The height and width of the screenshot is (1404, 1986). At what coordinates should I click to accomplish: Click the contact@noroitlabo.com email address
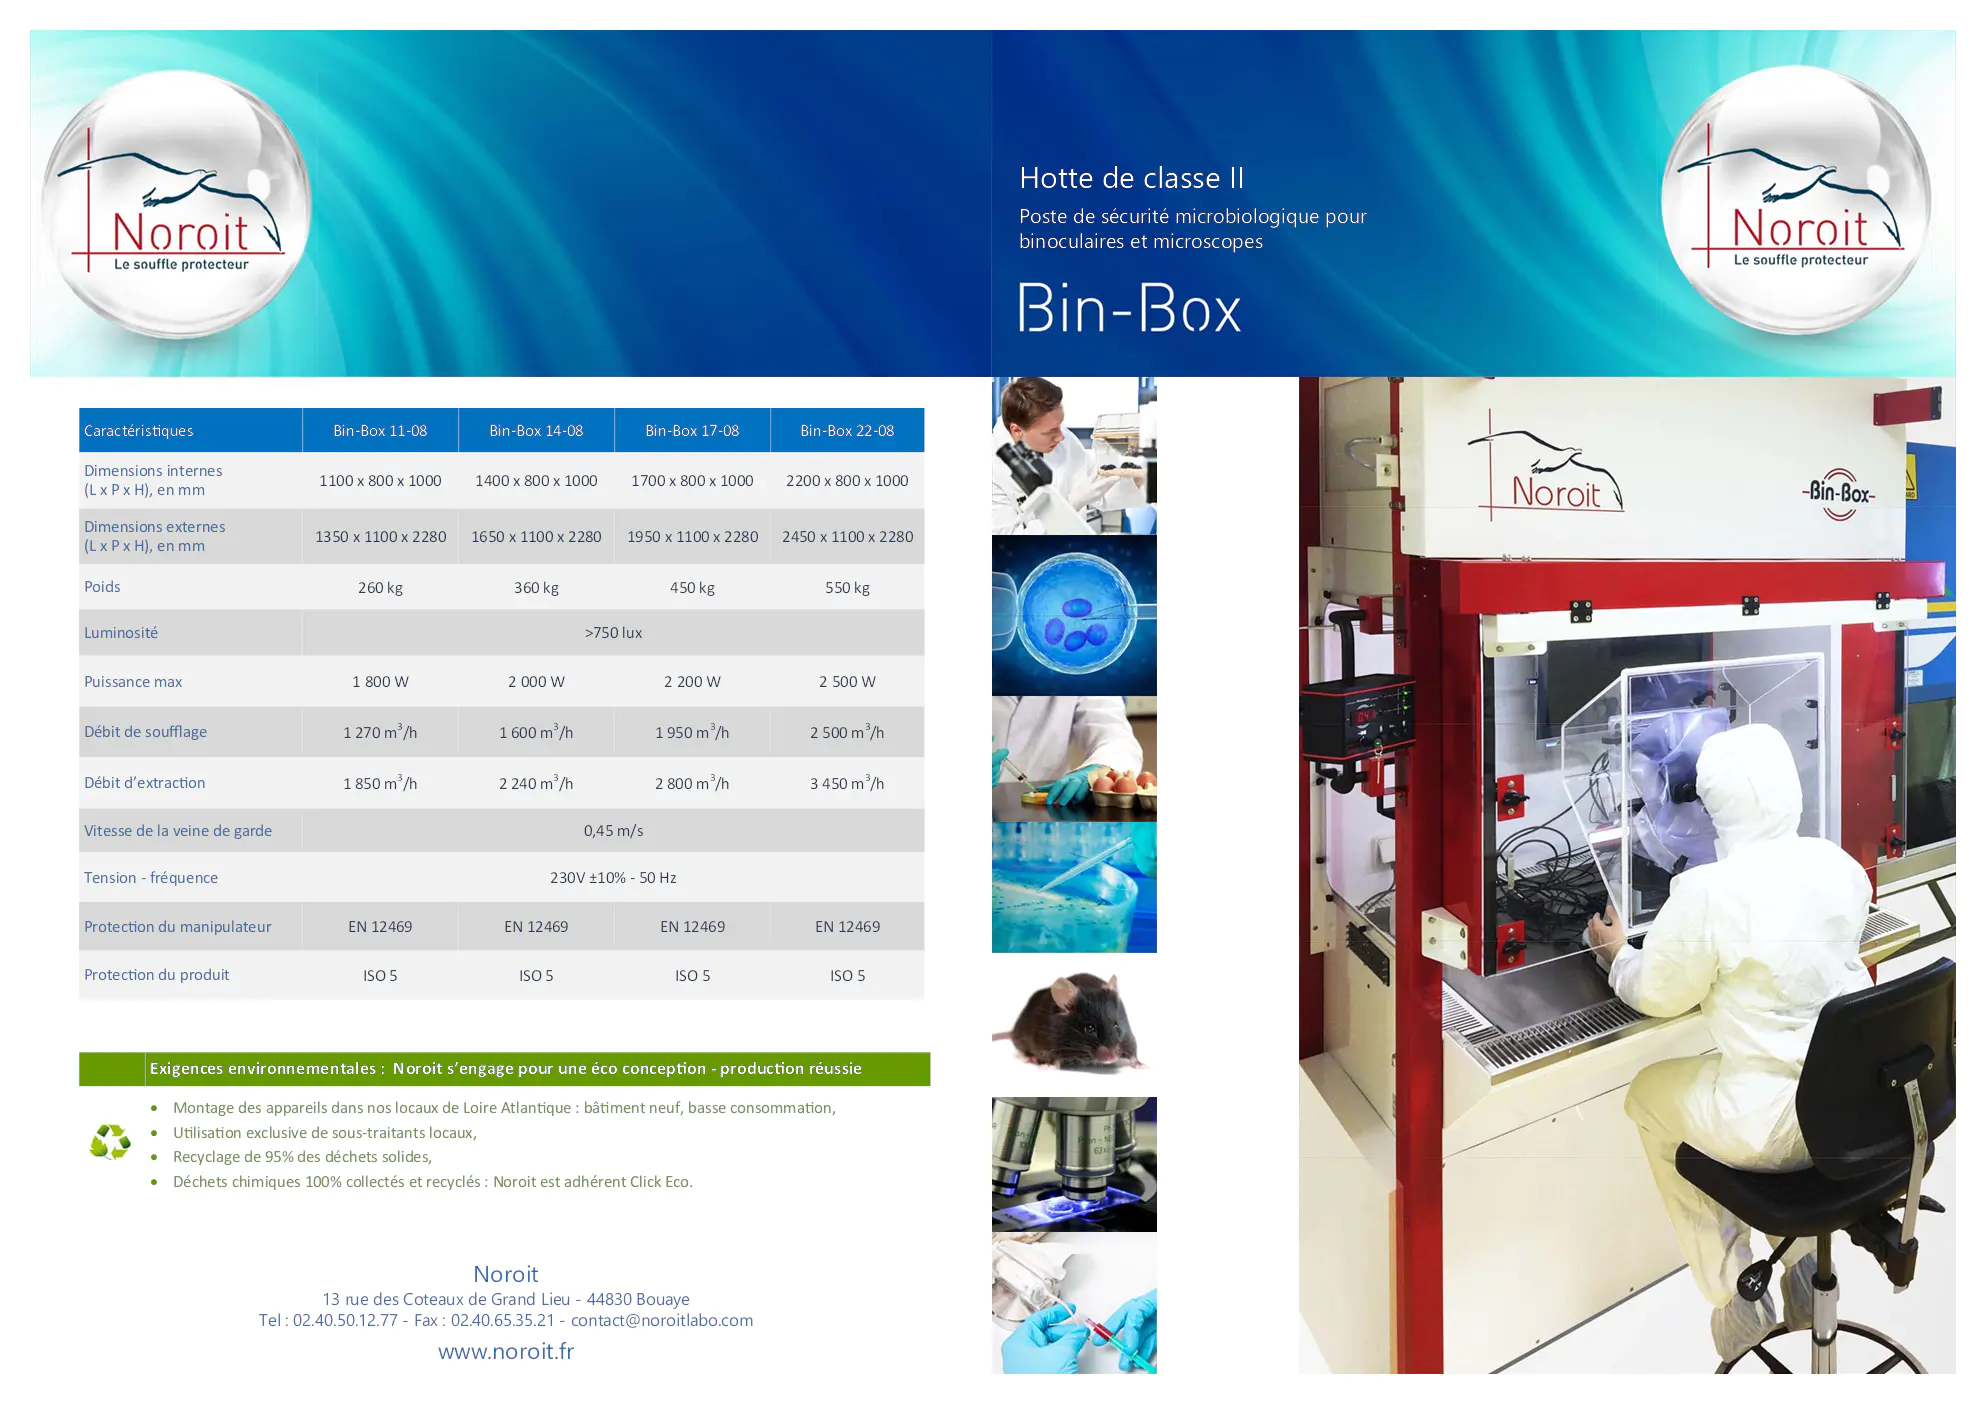(x=661, y=1320)
